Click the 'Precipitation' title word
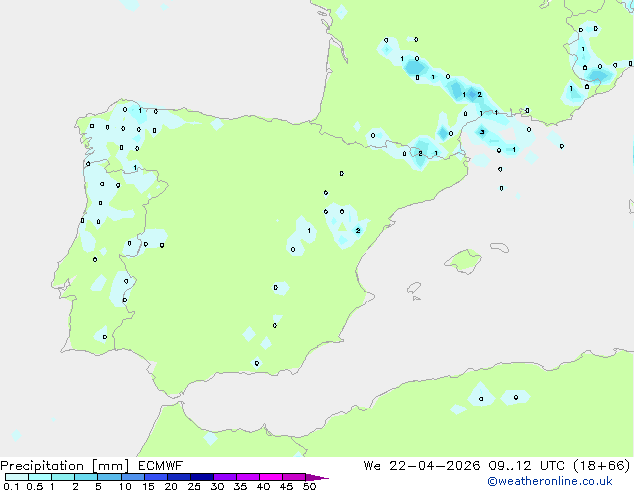The height and width of the screenshot is (490, 634). tap(42, 466)
